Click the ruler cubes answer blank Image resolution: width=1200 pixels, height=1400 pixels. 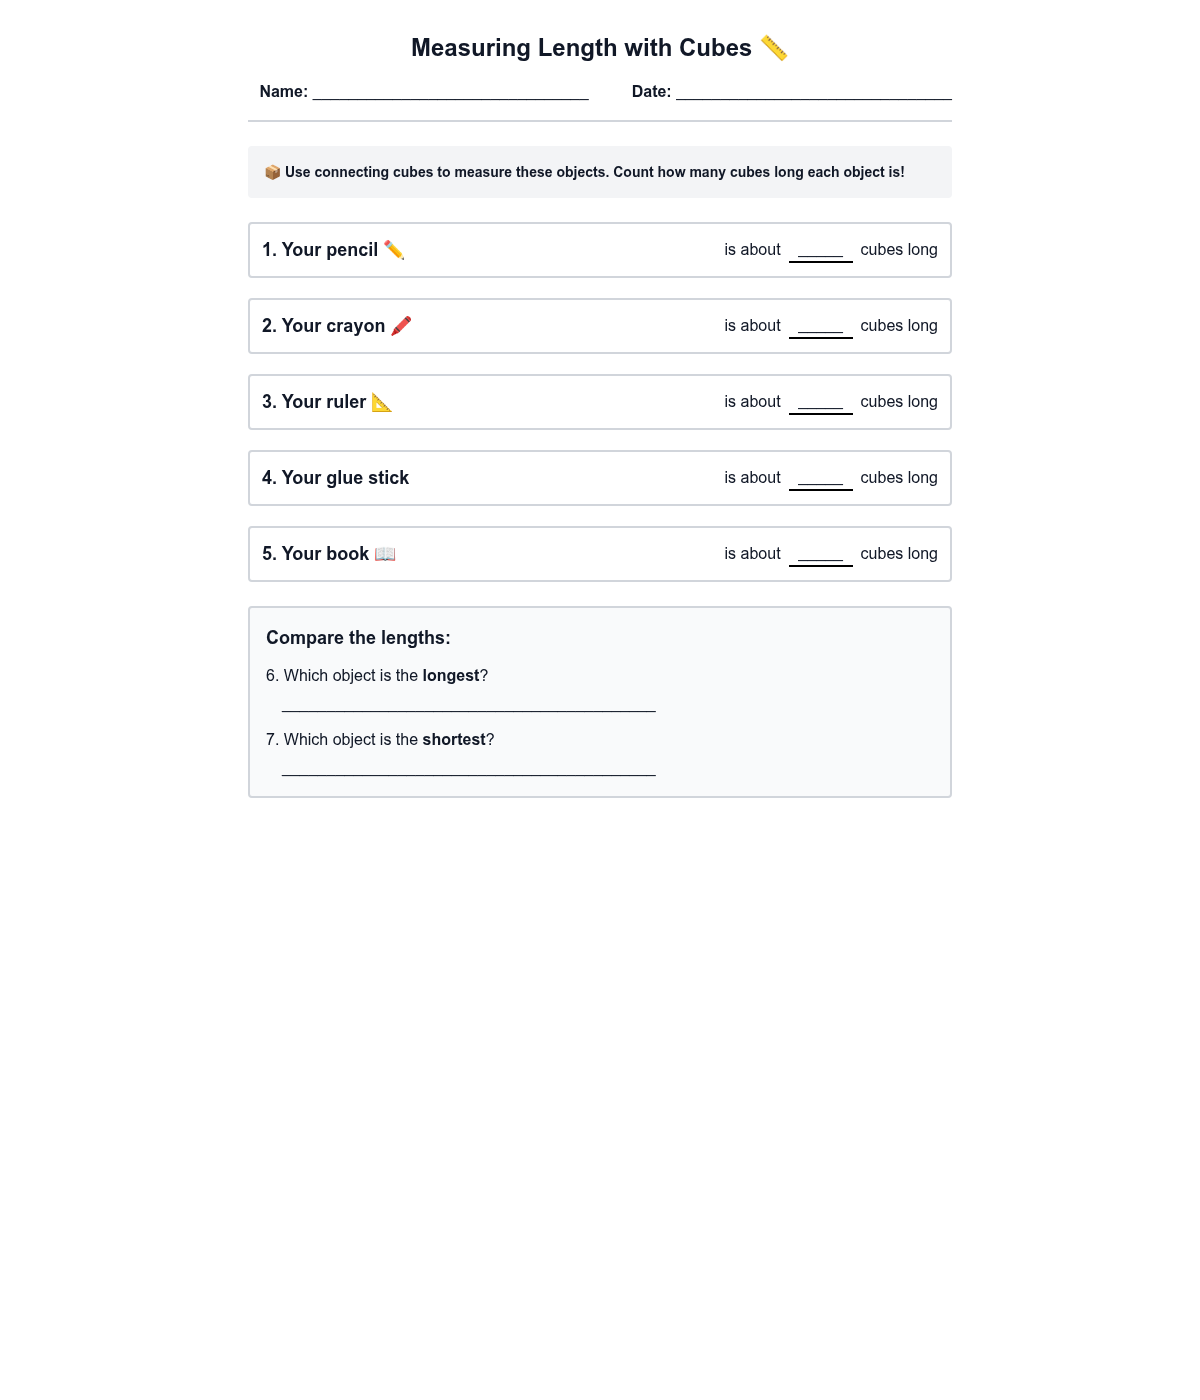pos(820,403)
